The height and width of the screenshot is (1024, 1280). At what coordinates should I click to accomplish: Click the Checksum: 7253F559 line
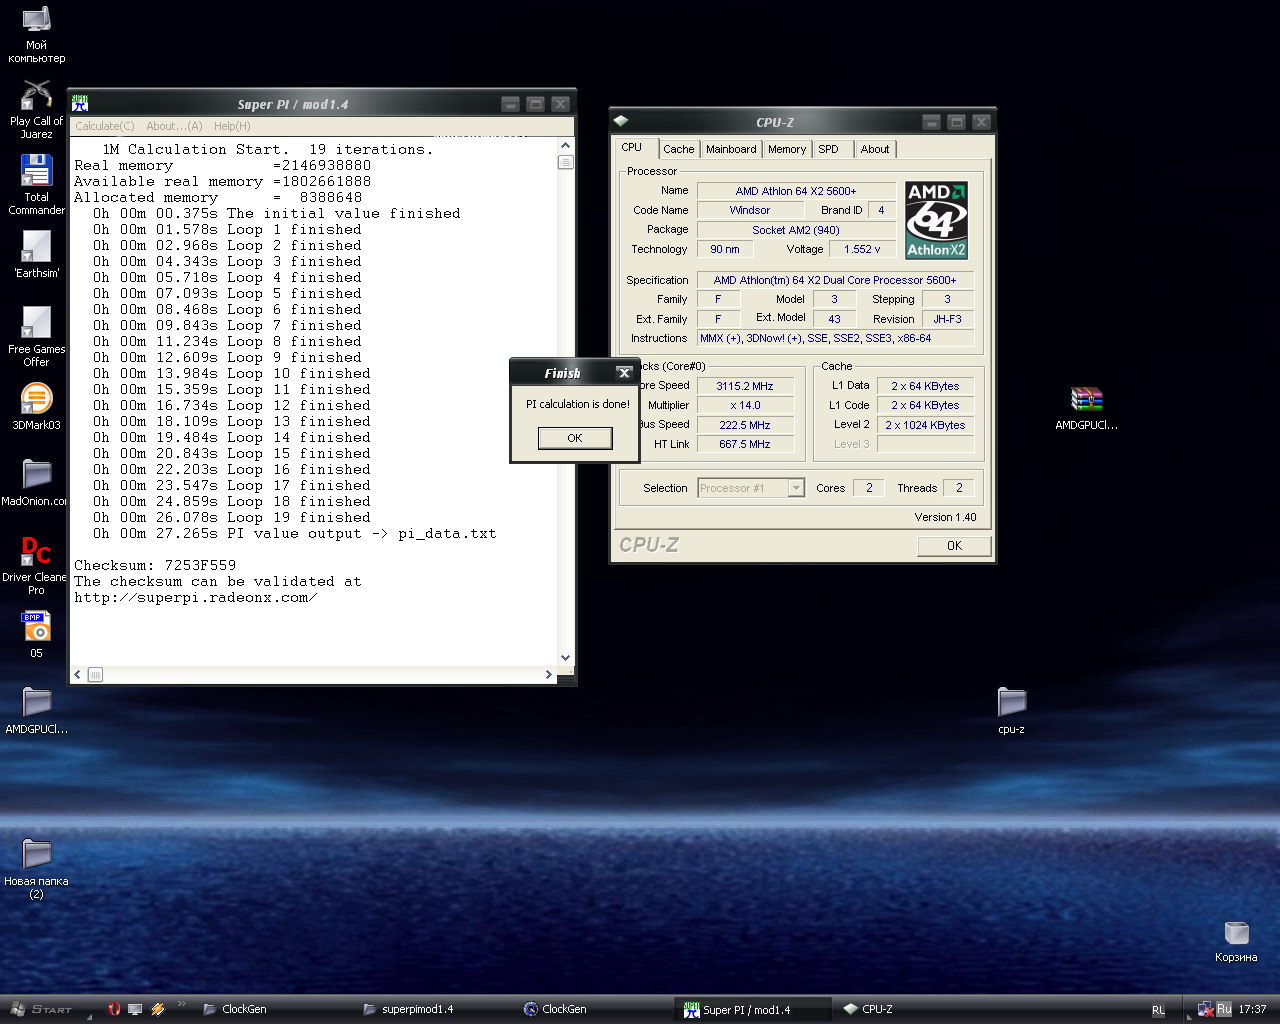155,565
